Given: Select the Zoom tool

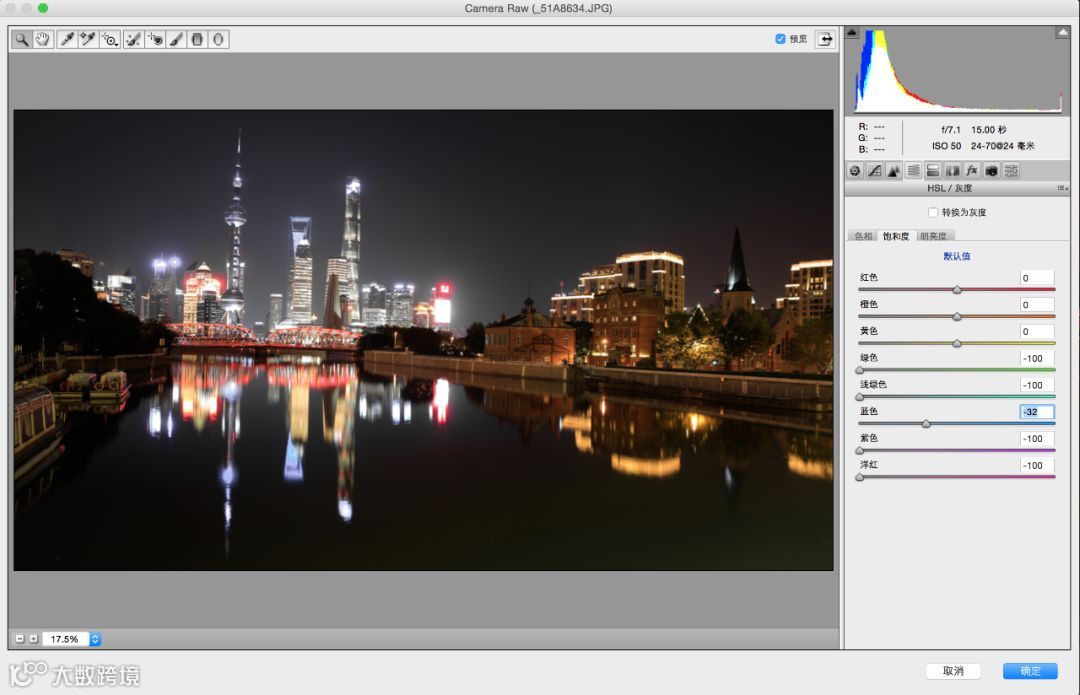Looking at the screenshot, I should [22, 39].
